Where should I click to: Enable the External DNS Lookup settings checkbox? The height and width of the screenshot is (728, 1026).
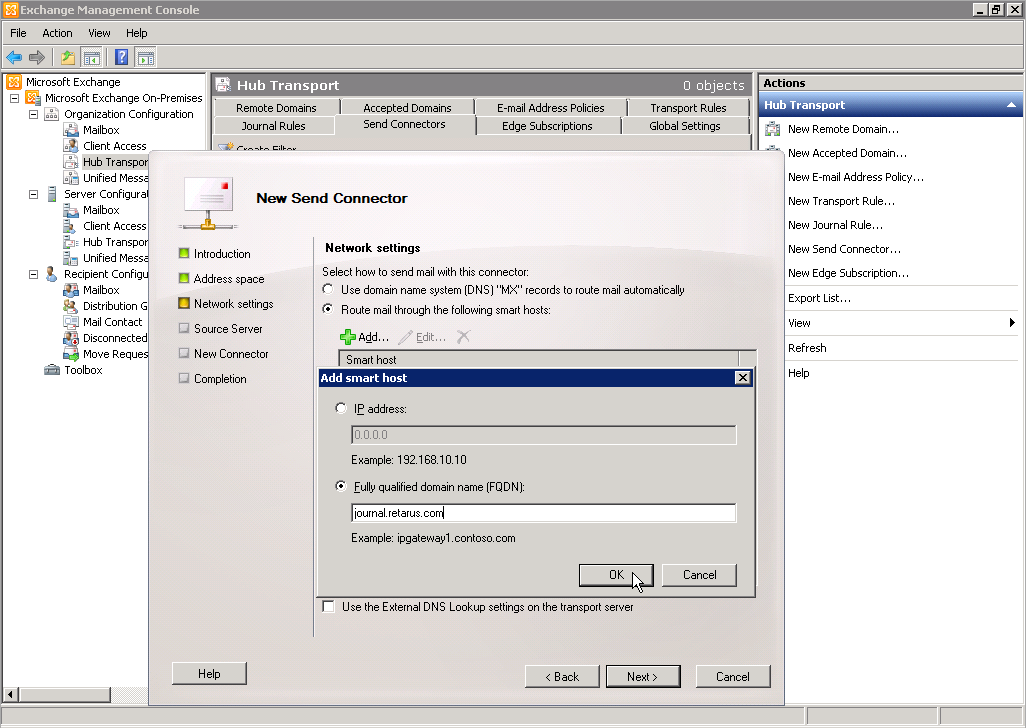329,607
